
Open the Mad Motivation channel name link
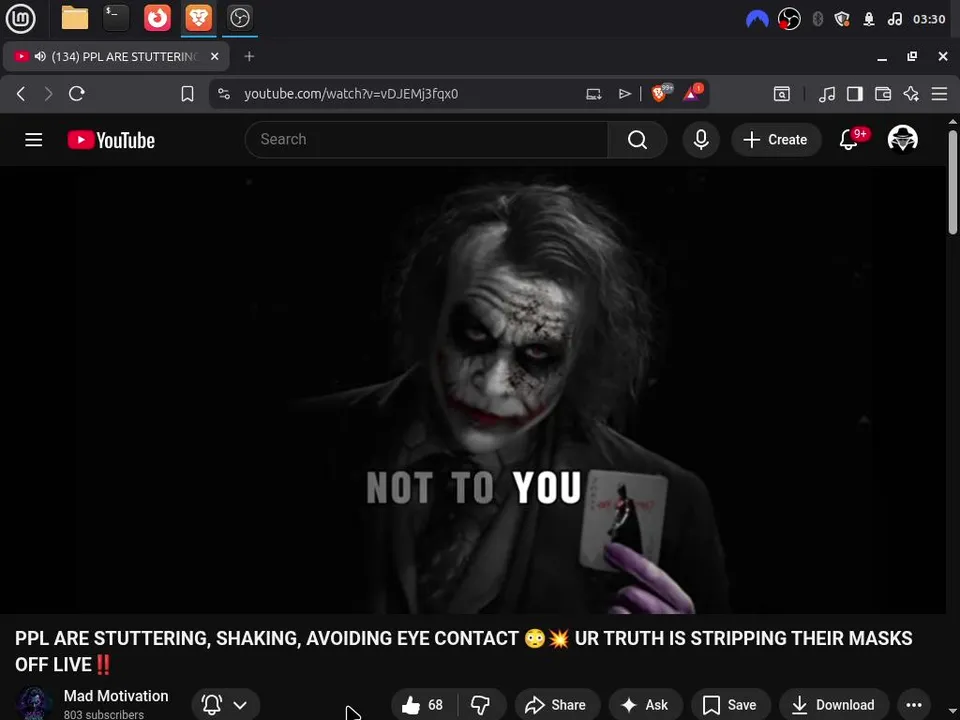pos(116,696)
